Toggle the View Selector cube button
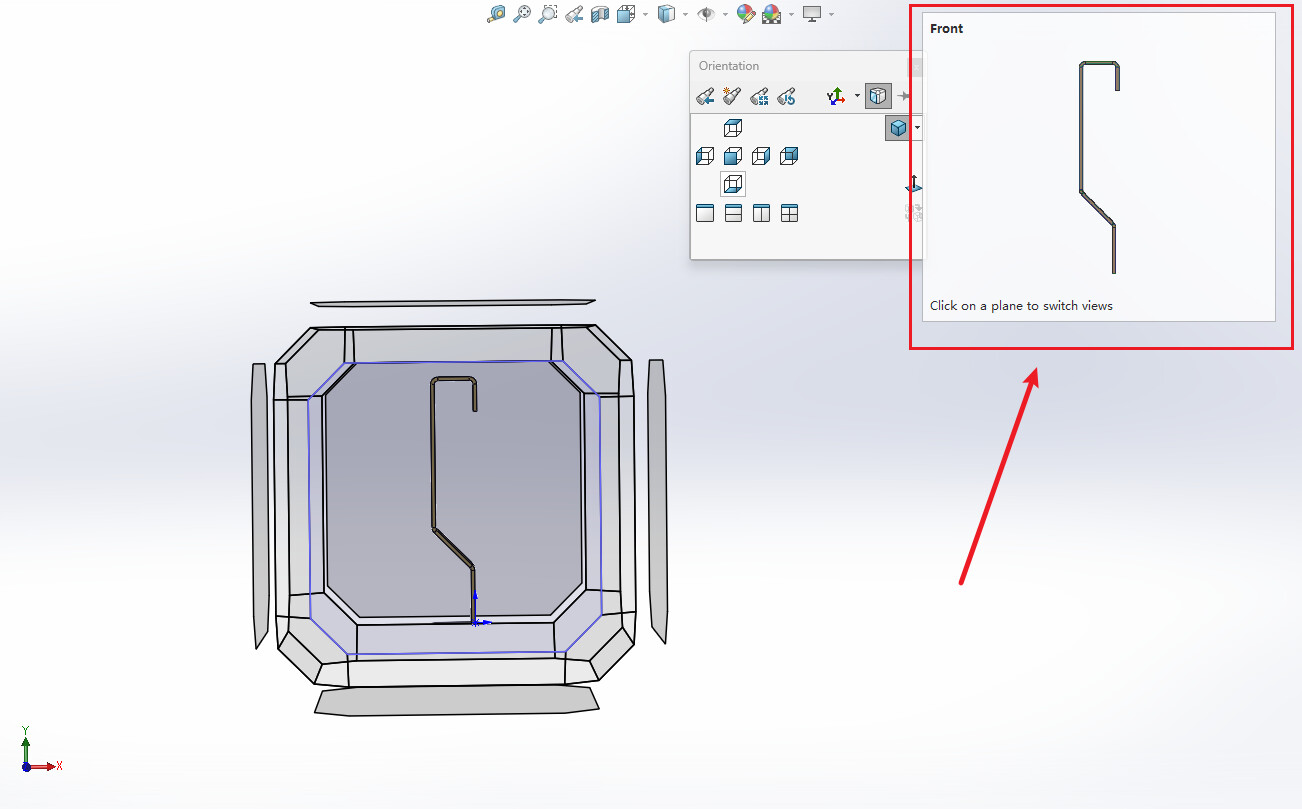This screenshot has width=1302, height=809. (878, 96)
